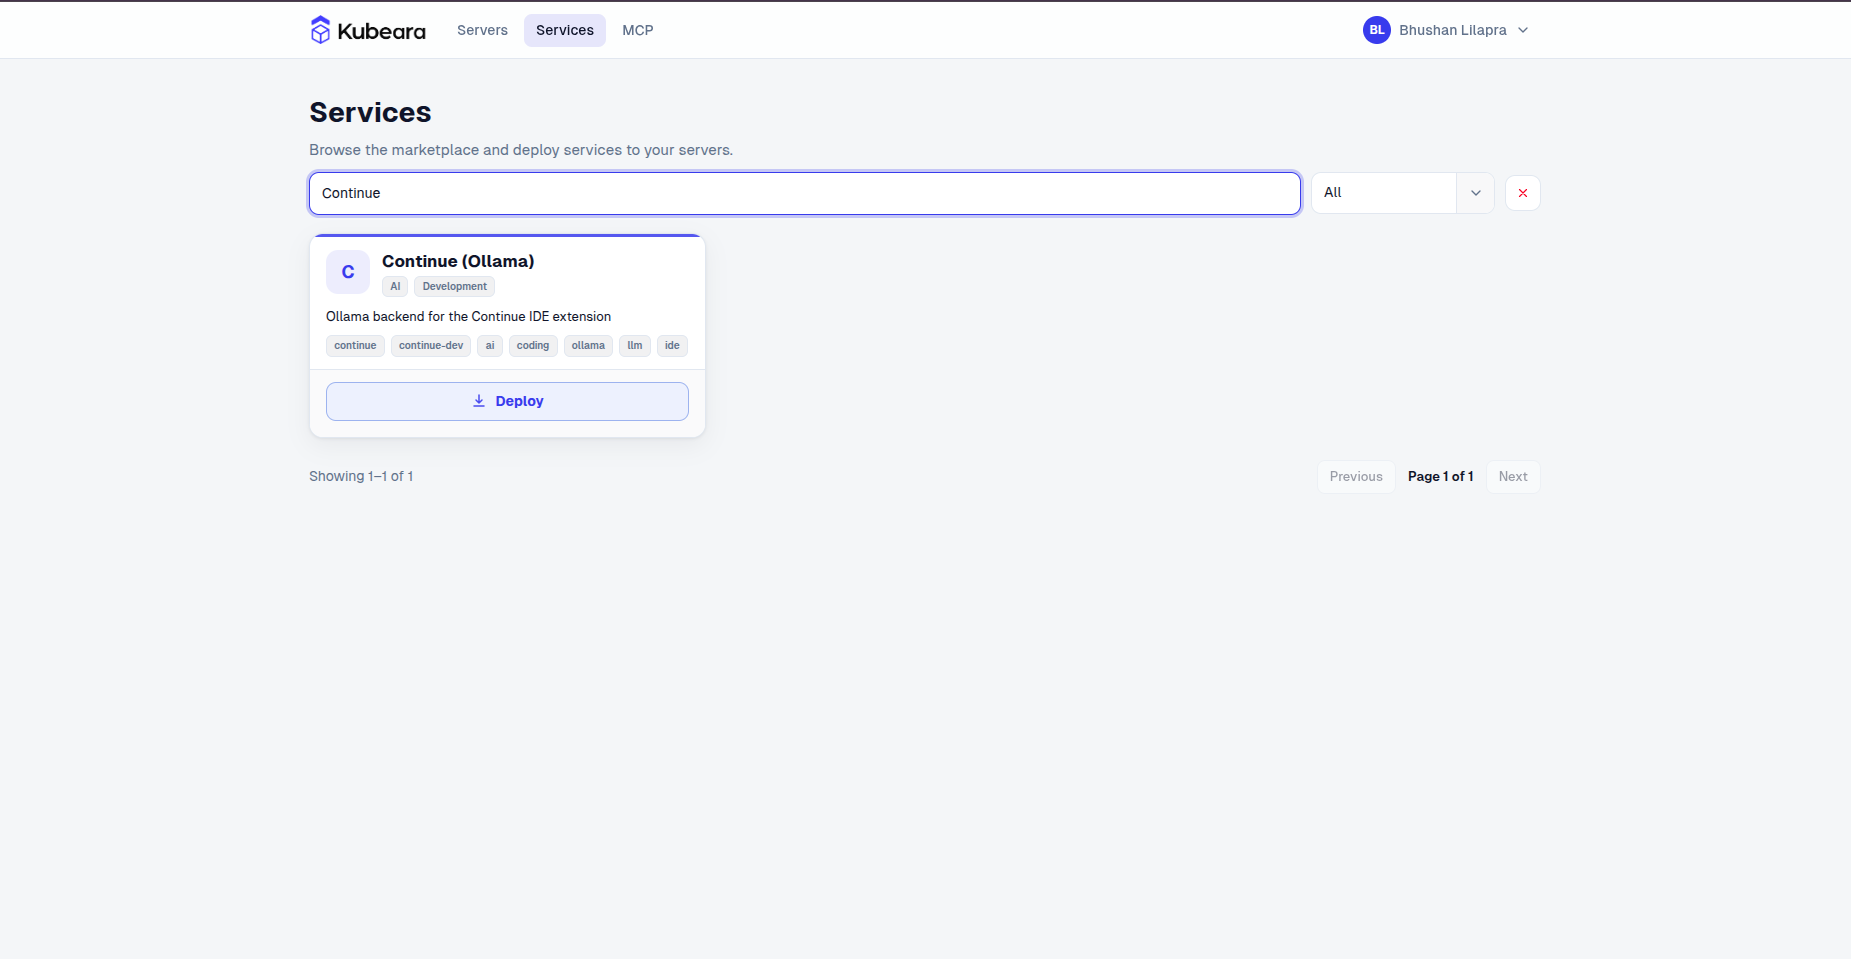Click the Kubeara logo icon

(x=320, y=30)
